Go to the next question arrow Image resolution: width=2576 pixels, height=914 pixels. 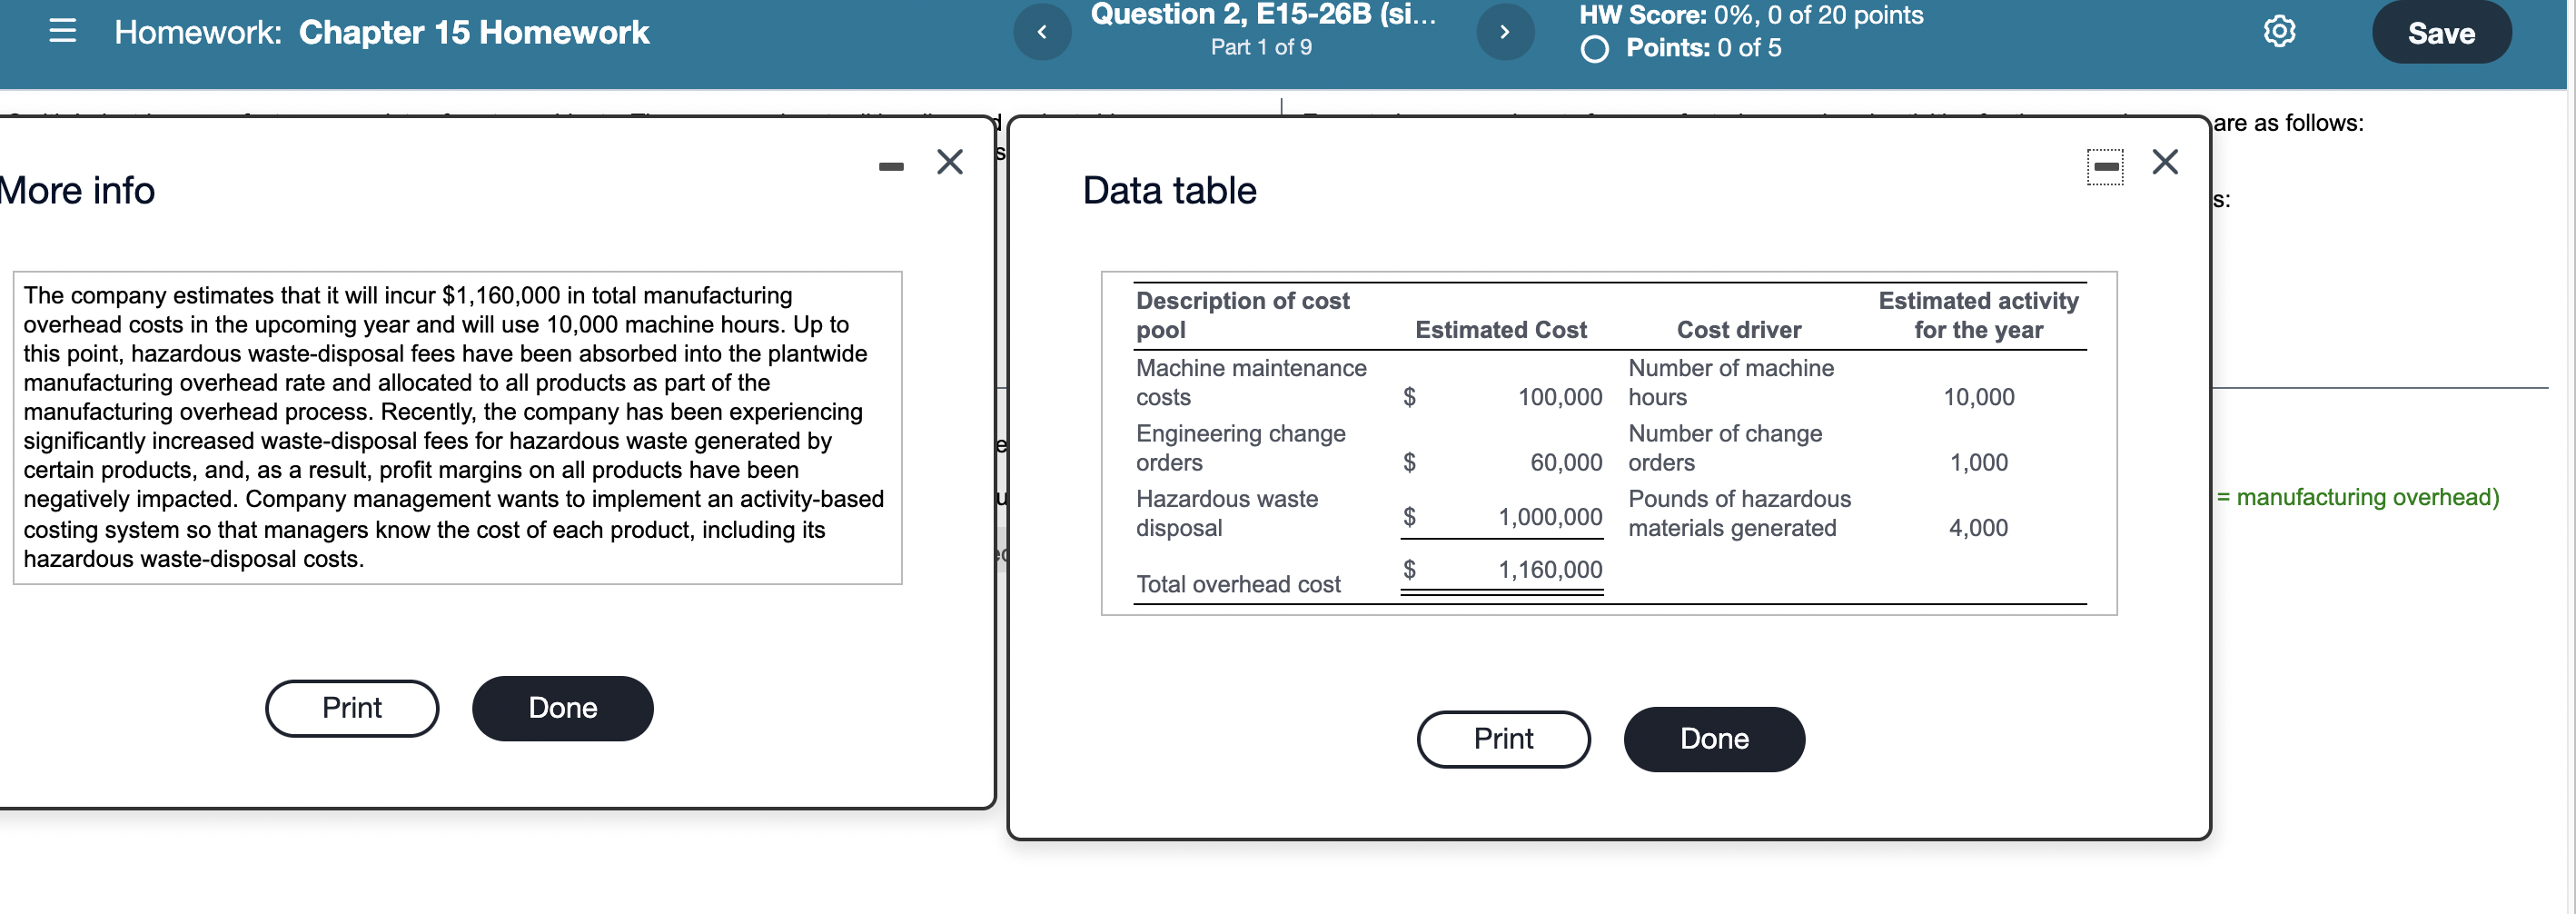tap(1504, 32)
